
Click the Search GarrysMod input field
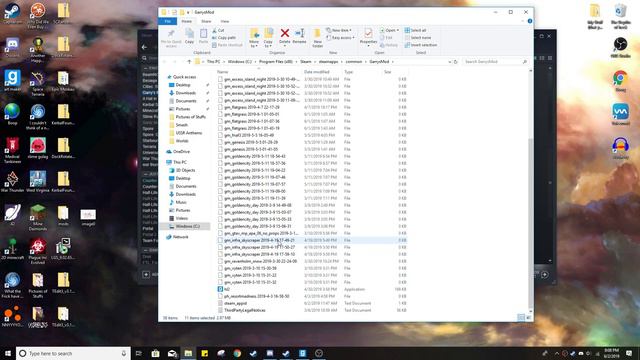coord(495,62)
